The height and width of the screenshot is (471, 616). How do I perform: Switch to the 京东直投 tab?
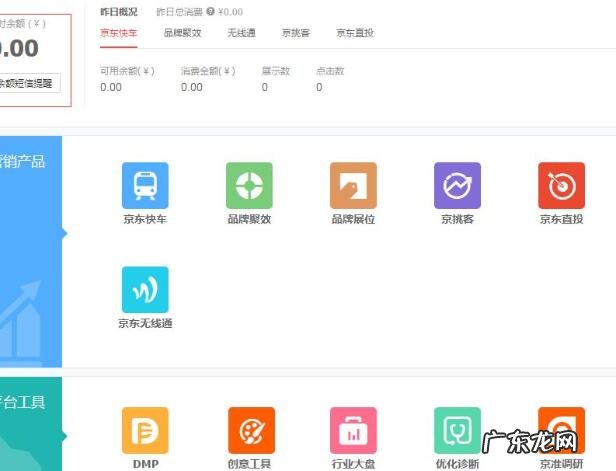(355, 33)
